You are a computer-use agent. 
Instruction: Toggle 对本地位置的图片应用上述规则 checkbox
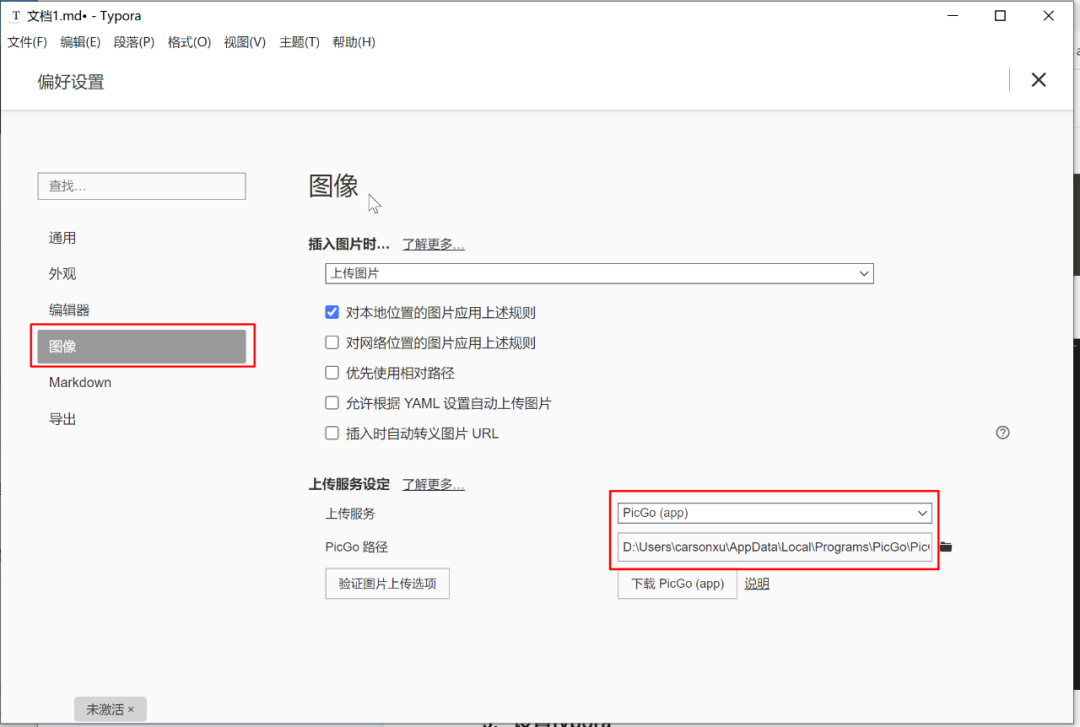(x=332, y=312)
